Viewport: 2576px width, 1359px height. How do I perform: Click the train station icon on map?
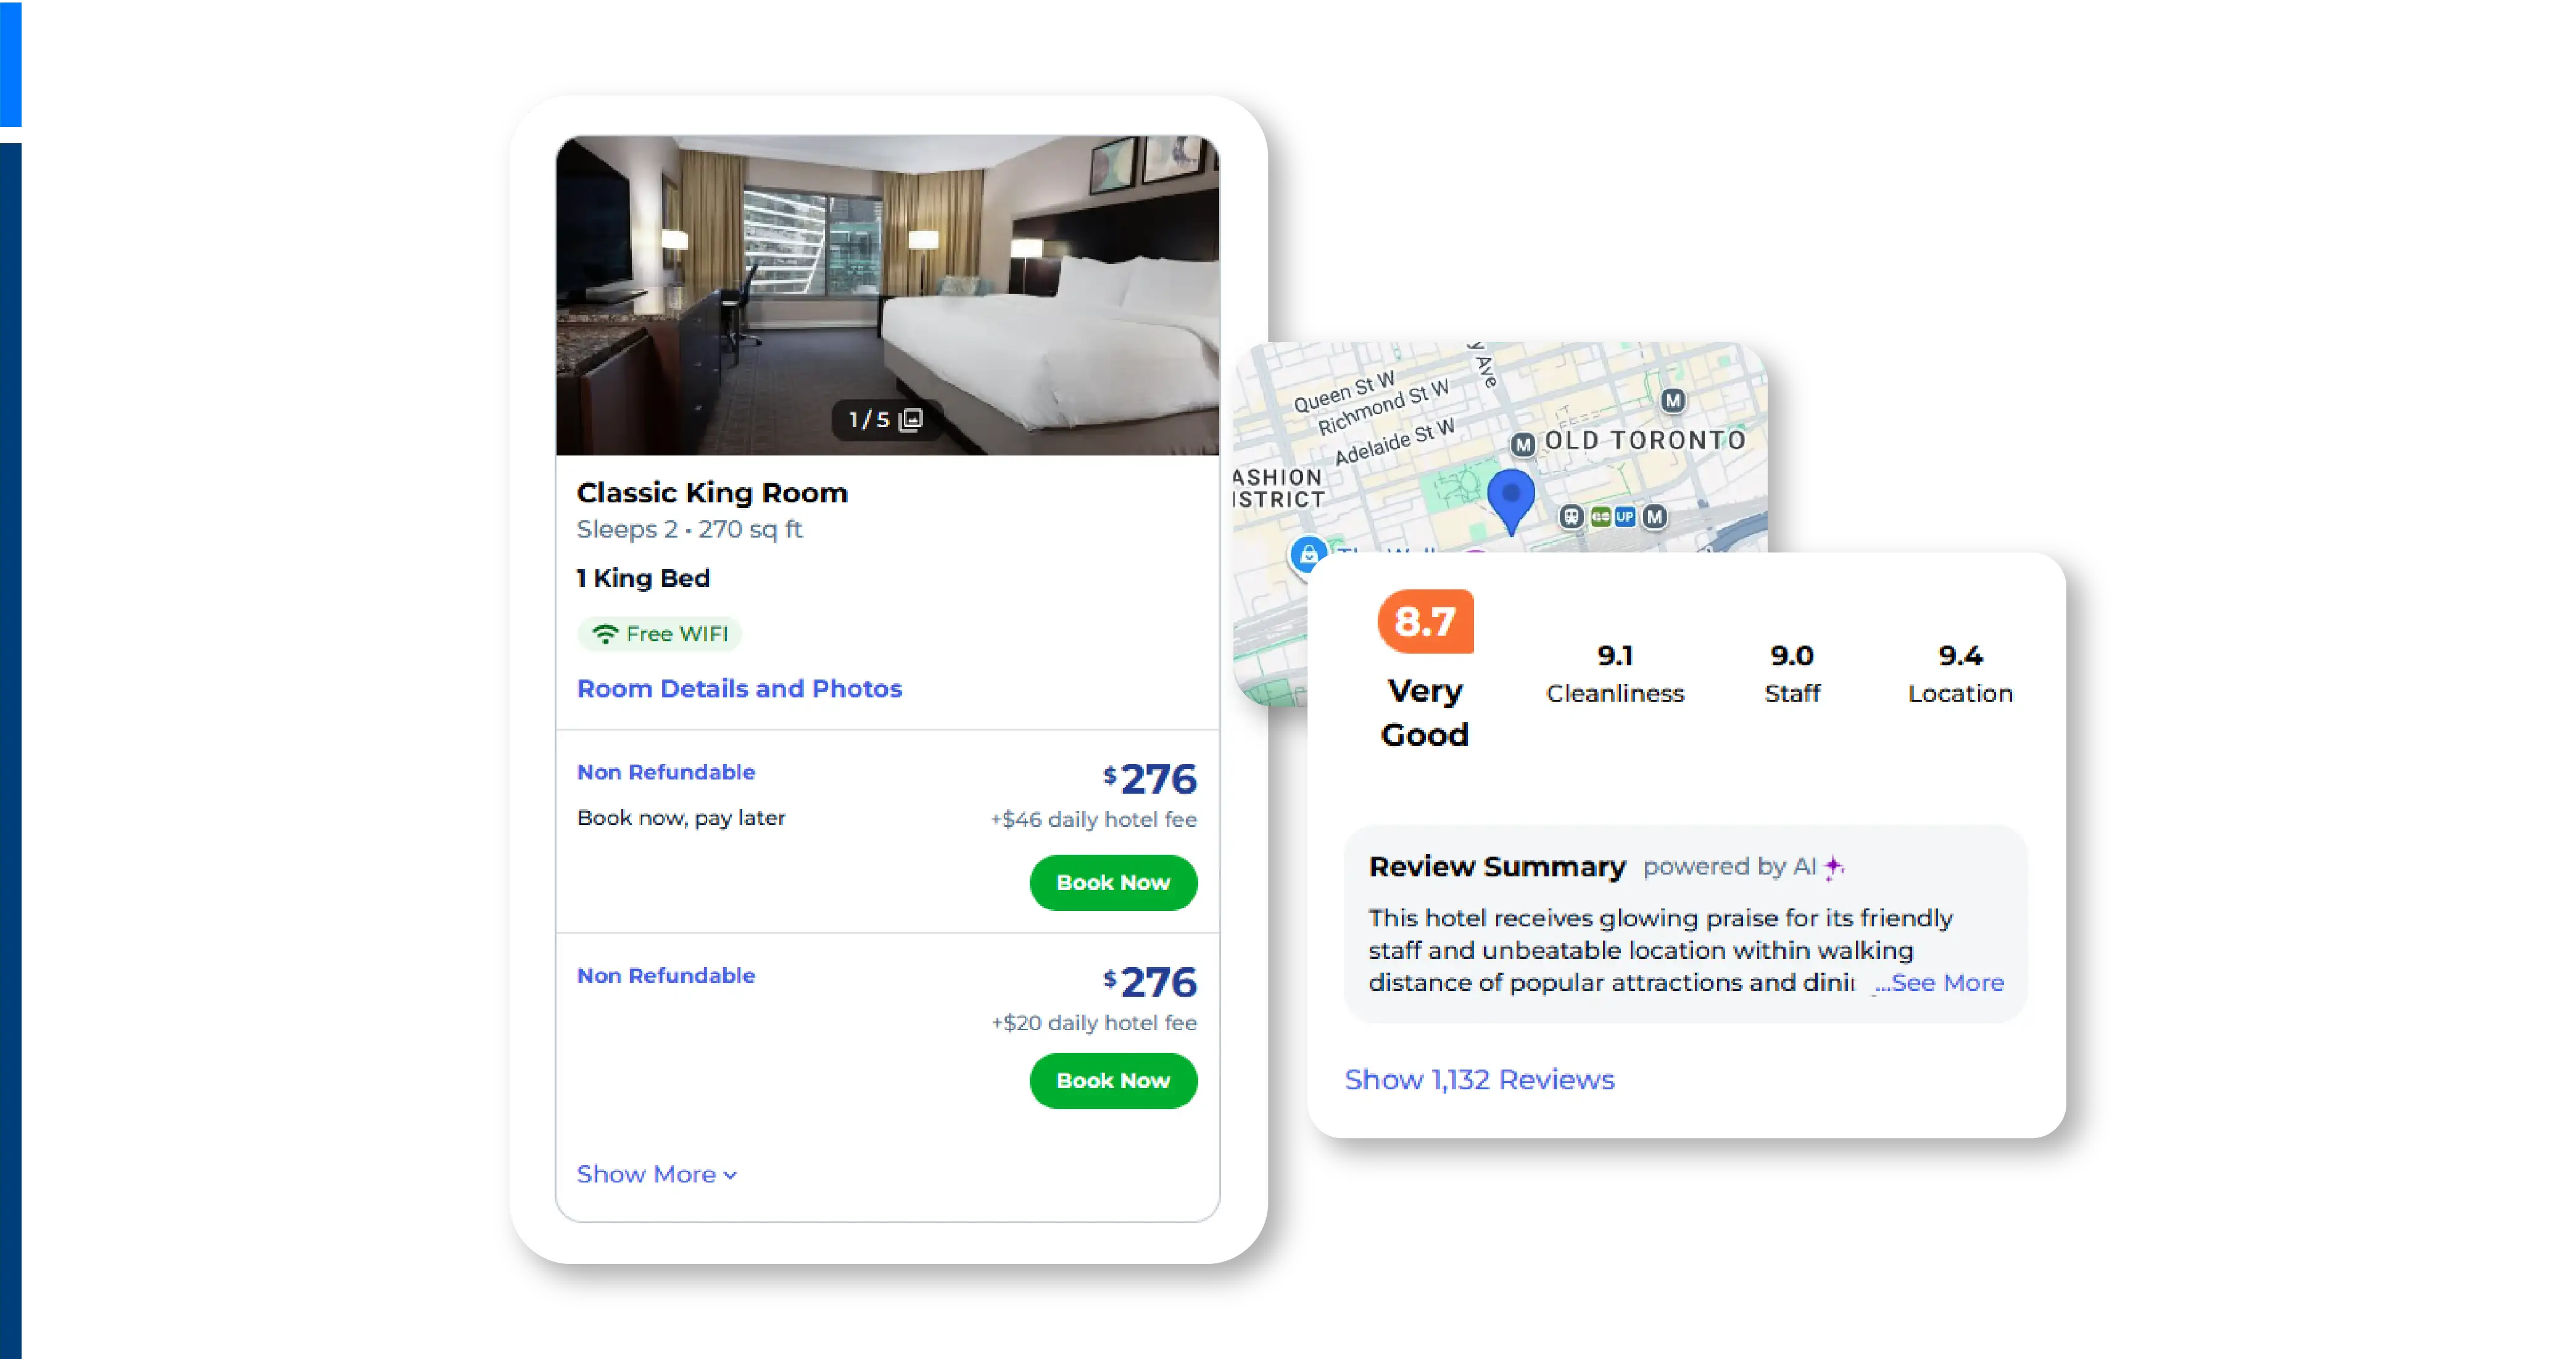pyautogui.click(x=1571, y=516)
